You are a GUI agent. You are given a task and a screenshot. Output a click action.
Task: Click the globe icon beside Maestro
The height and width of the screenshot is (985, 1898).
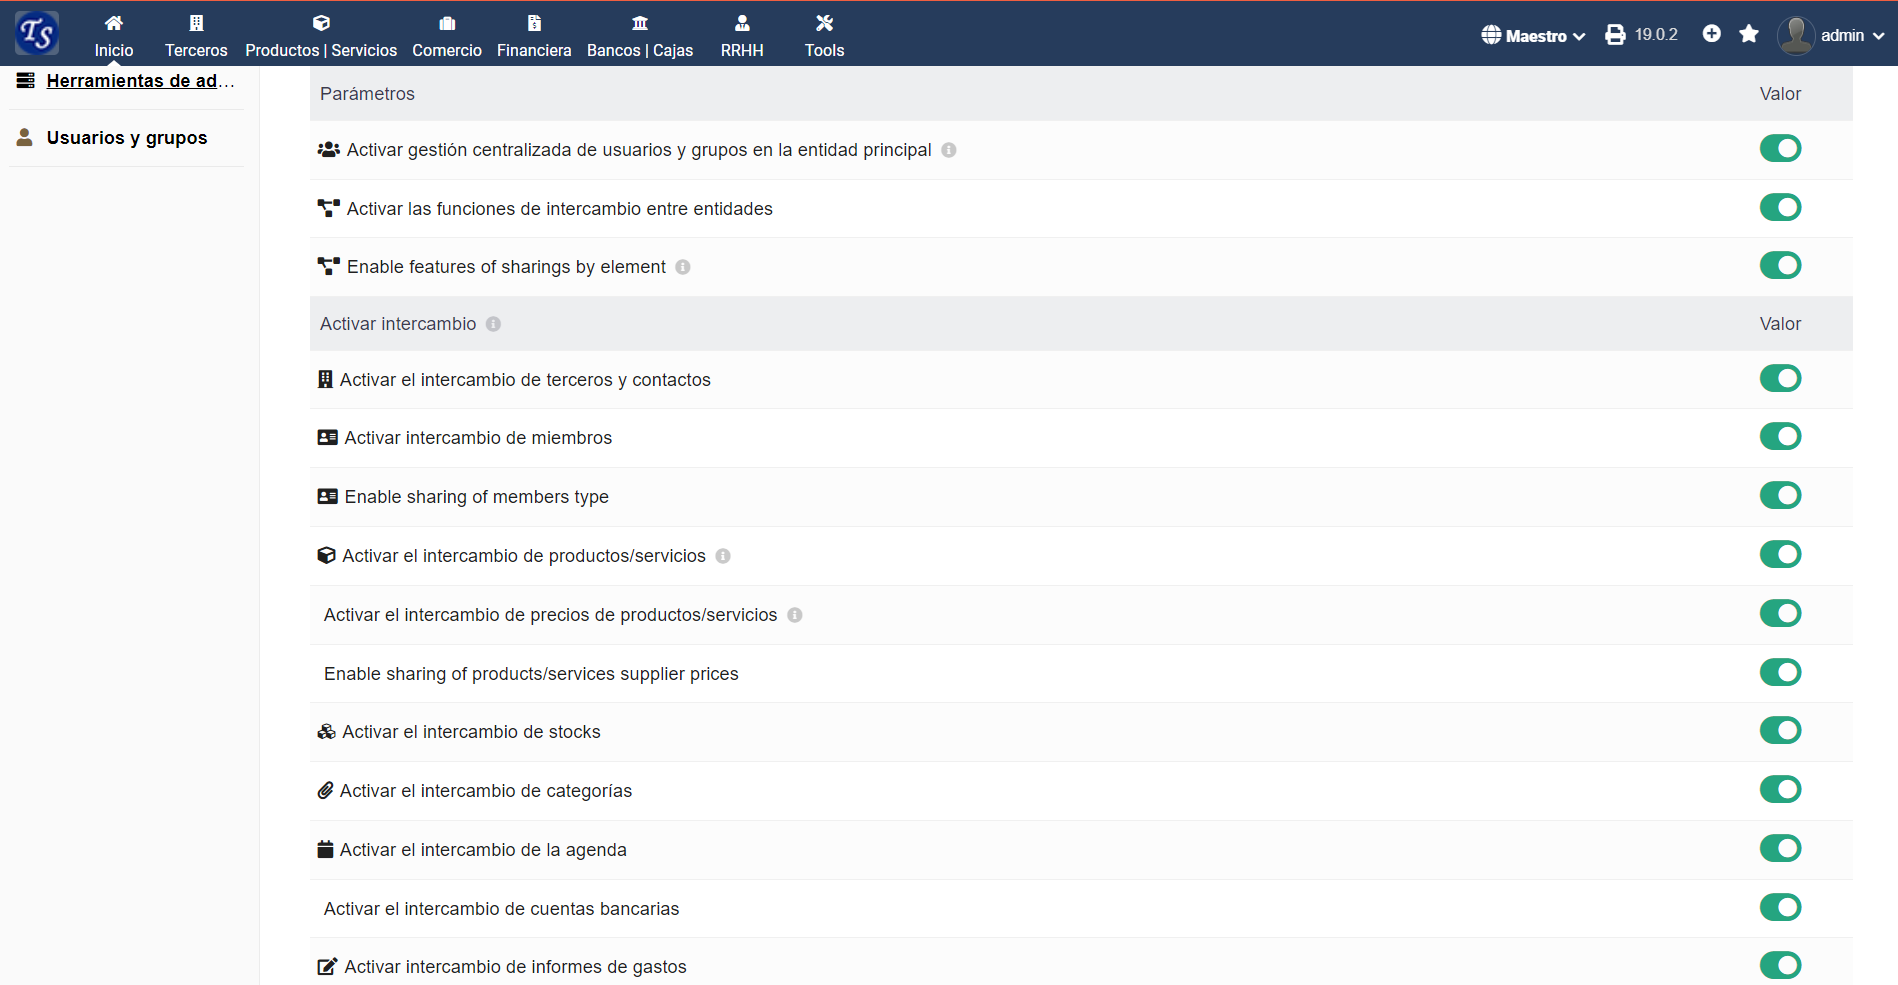[1491, 35]
